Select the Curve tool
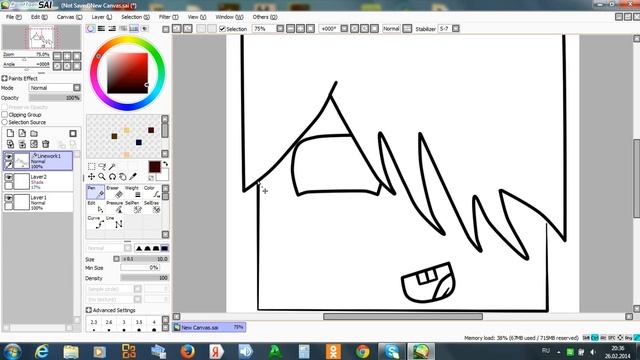640x360 pixels. (96, 222)
